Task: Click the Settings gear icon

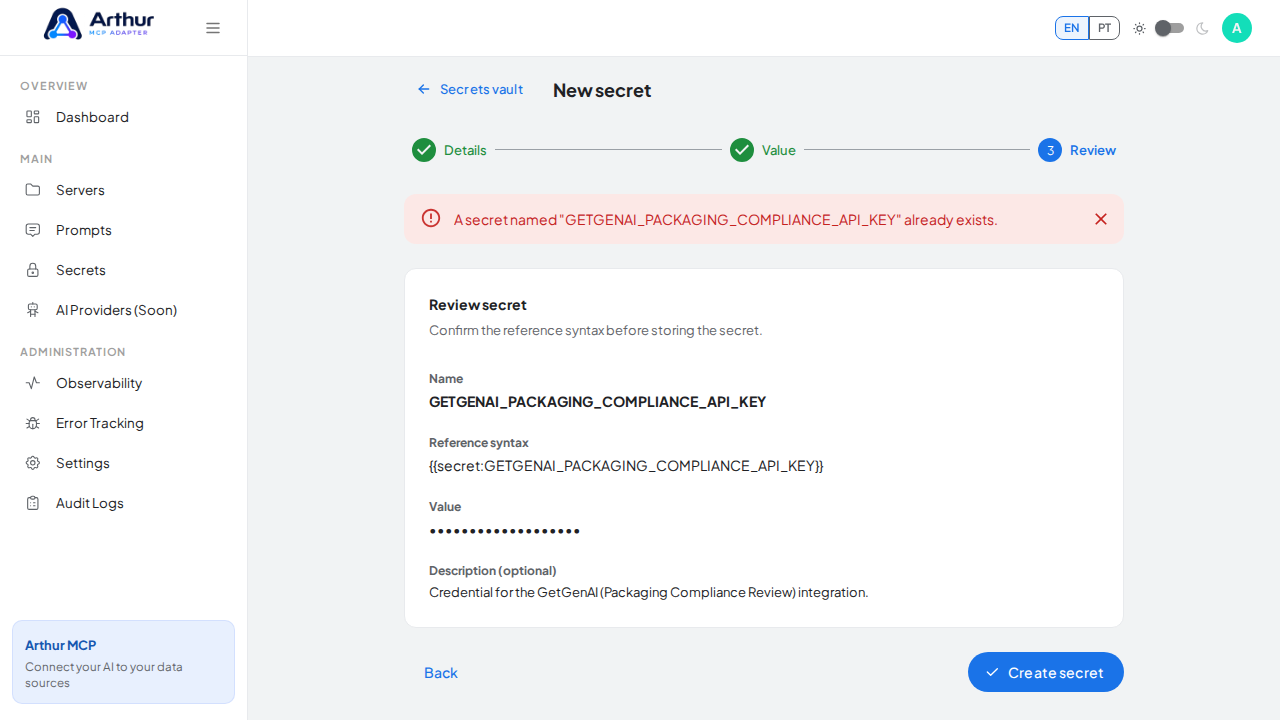Action: 33,463
